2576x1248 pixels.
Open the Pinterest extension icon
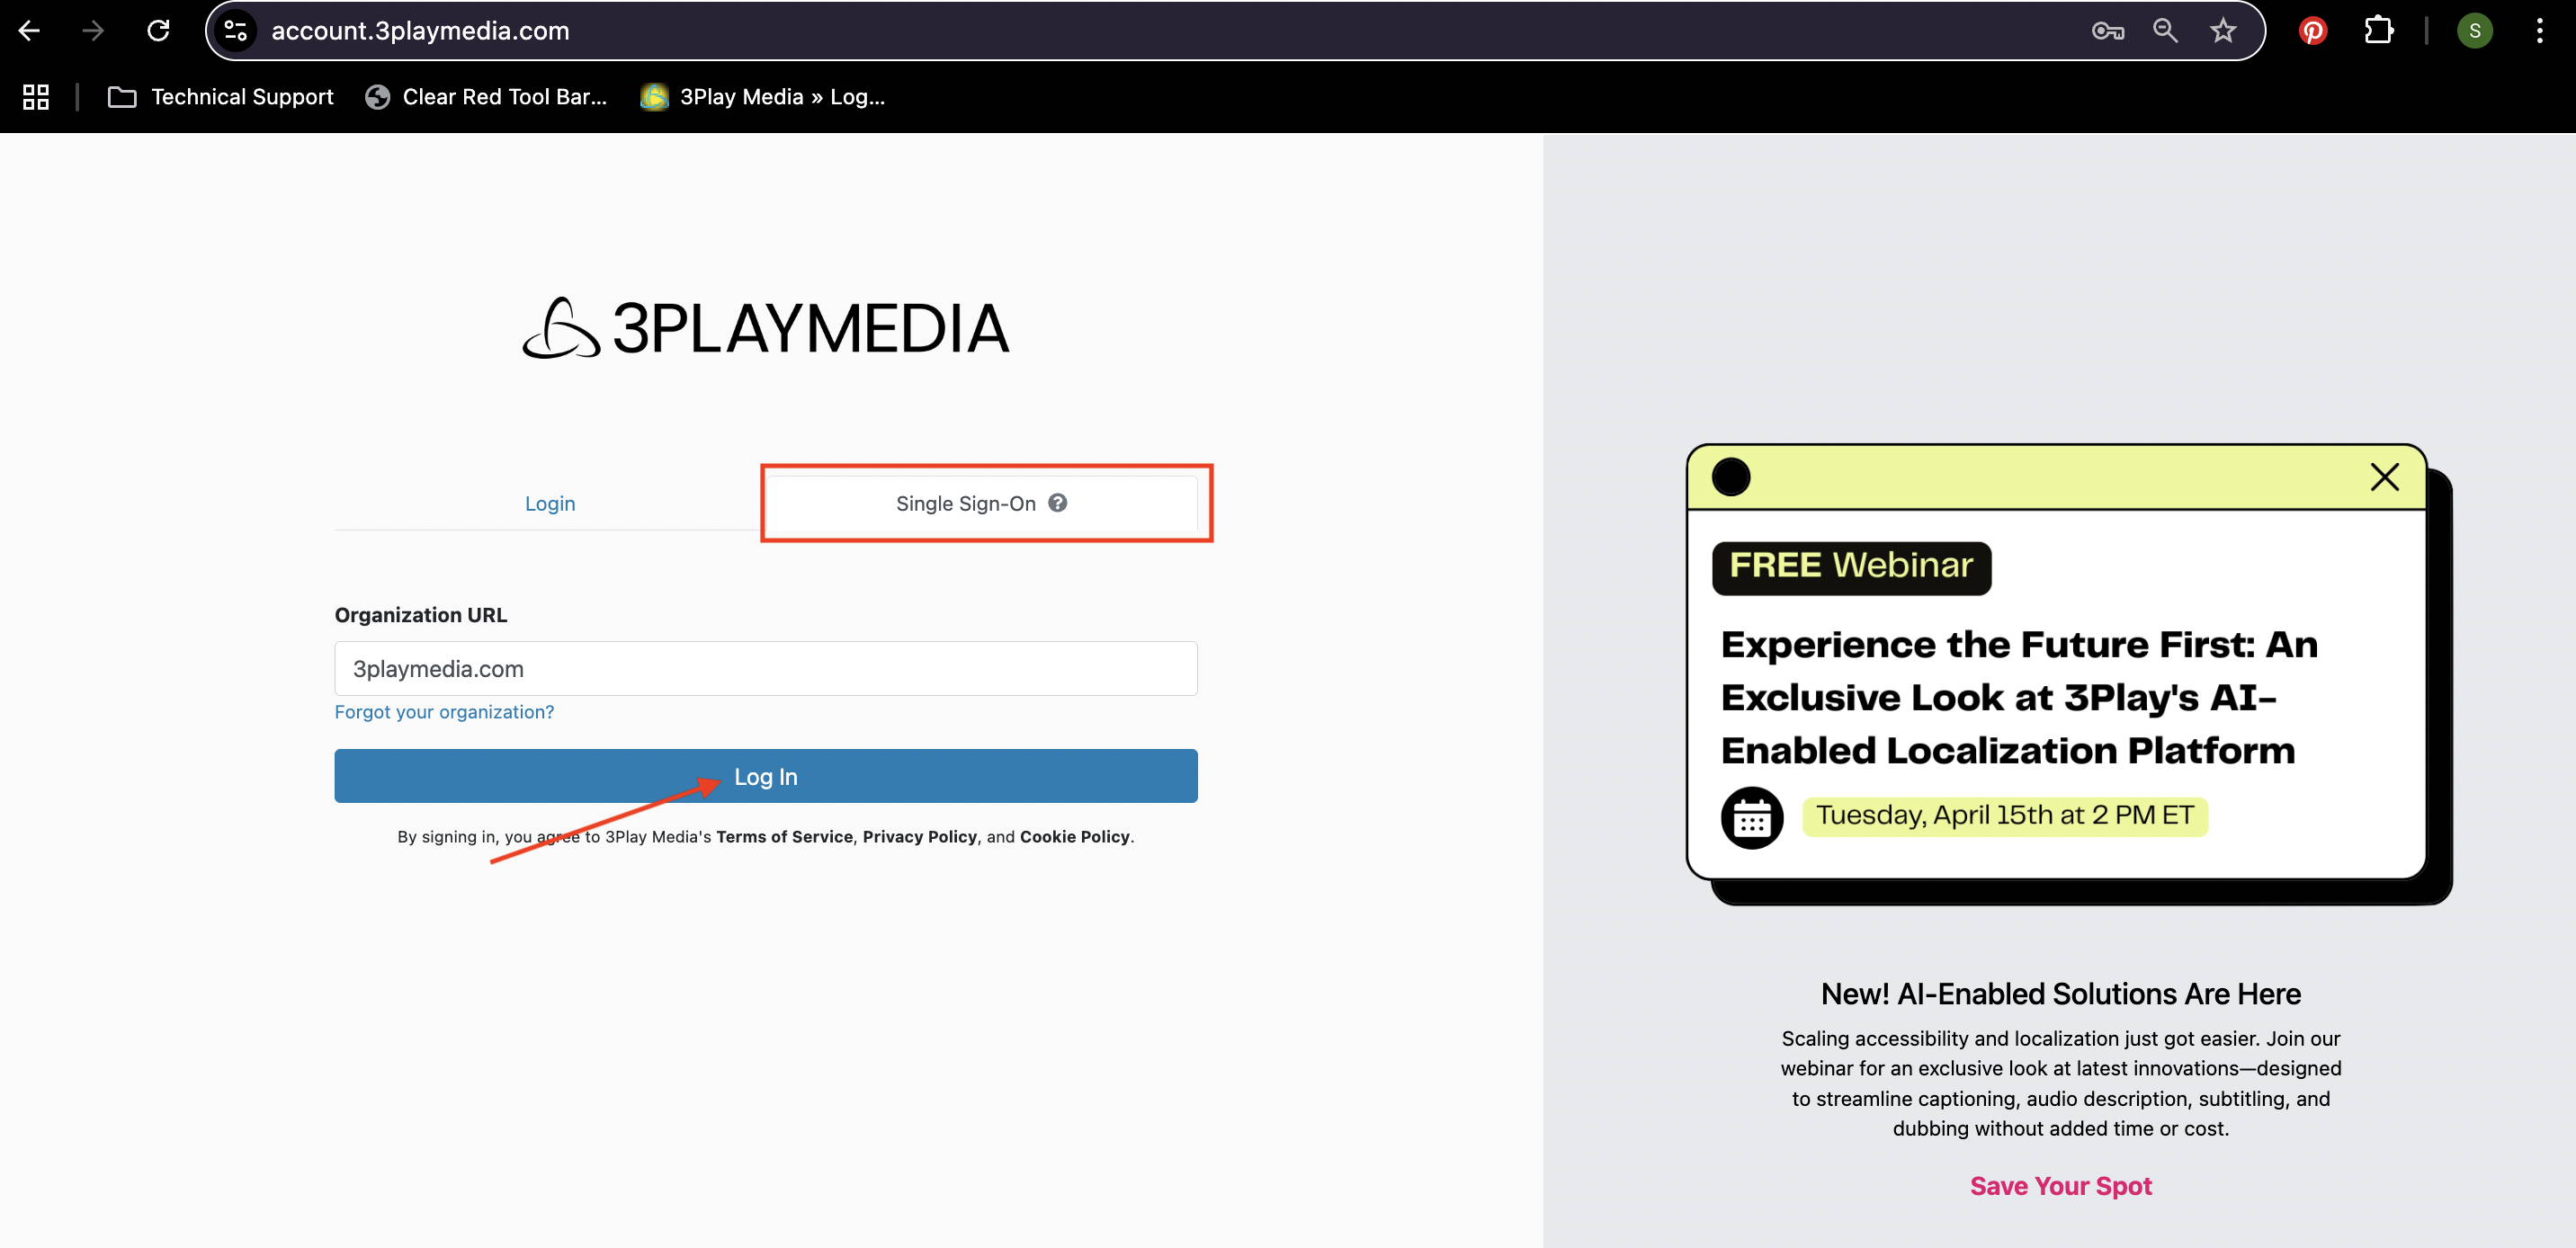(x=2312, y=31)
